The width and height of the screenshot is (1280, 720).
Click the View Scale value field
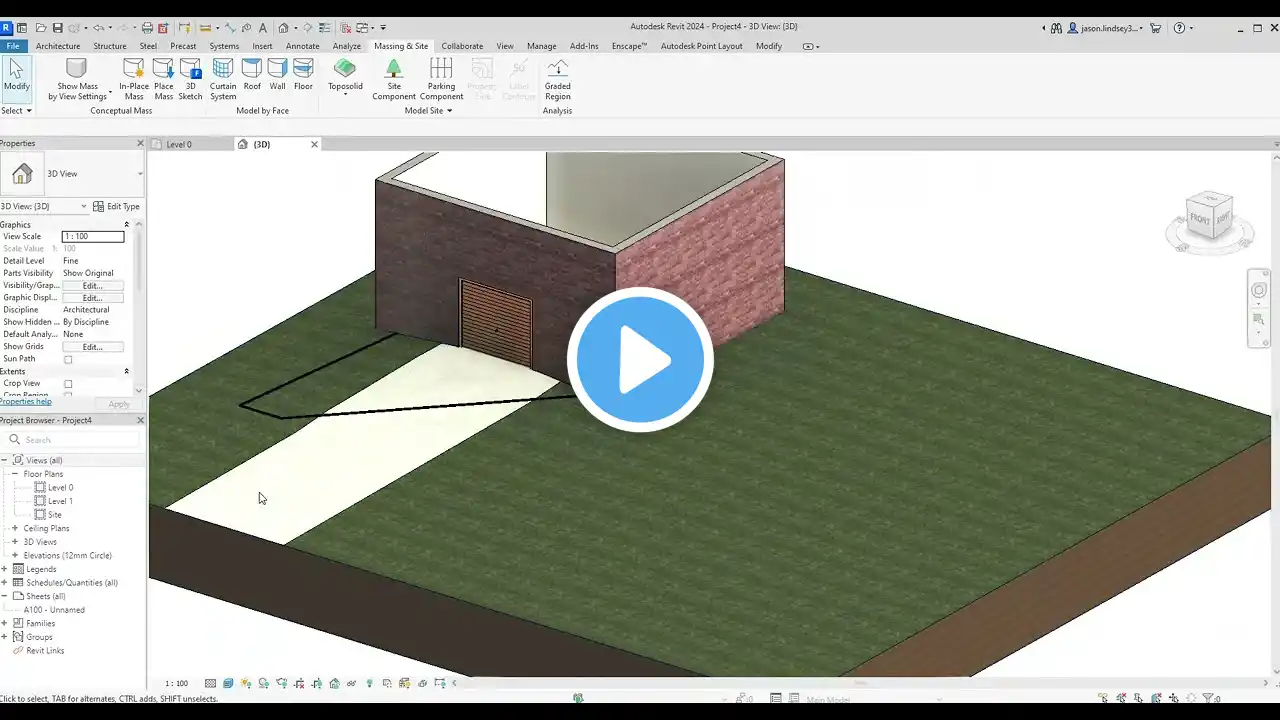[93, 236]
